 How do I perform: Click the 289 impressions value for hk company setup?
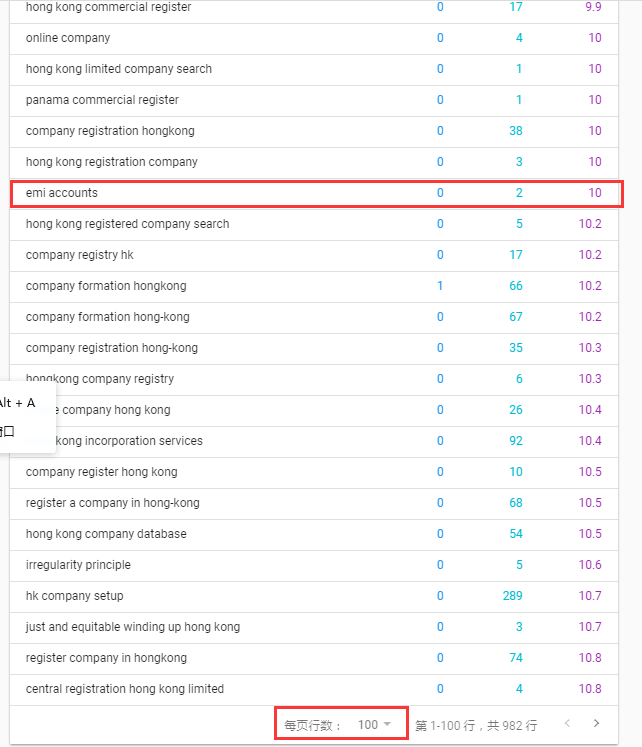(511, 596)
